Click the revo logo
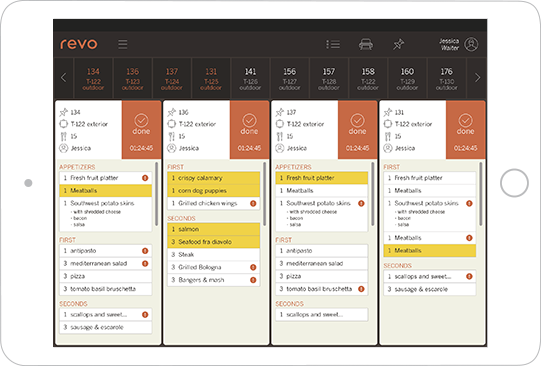Image resolution: width=541 pixels, height=366 pixels. tap(79, 44)
